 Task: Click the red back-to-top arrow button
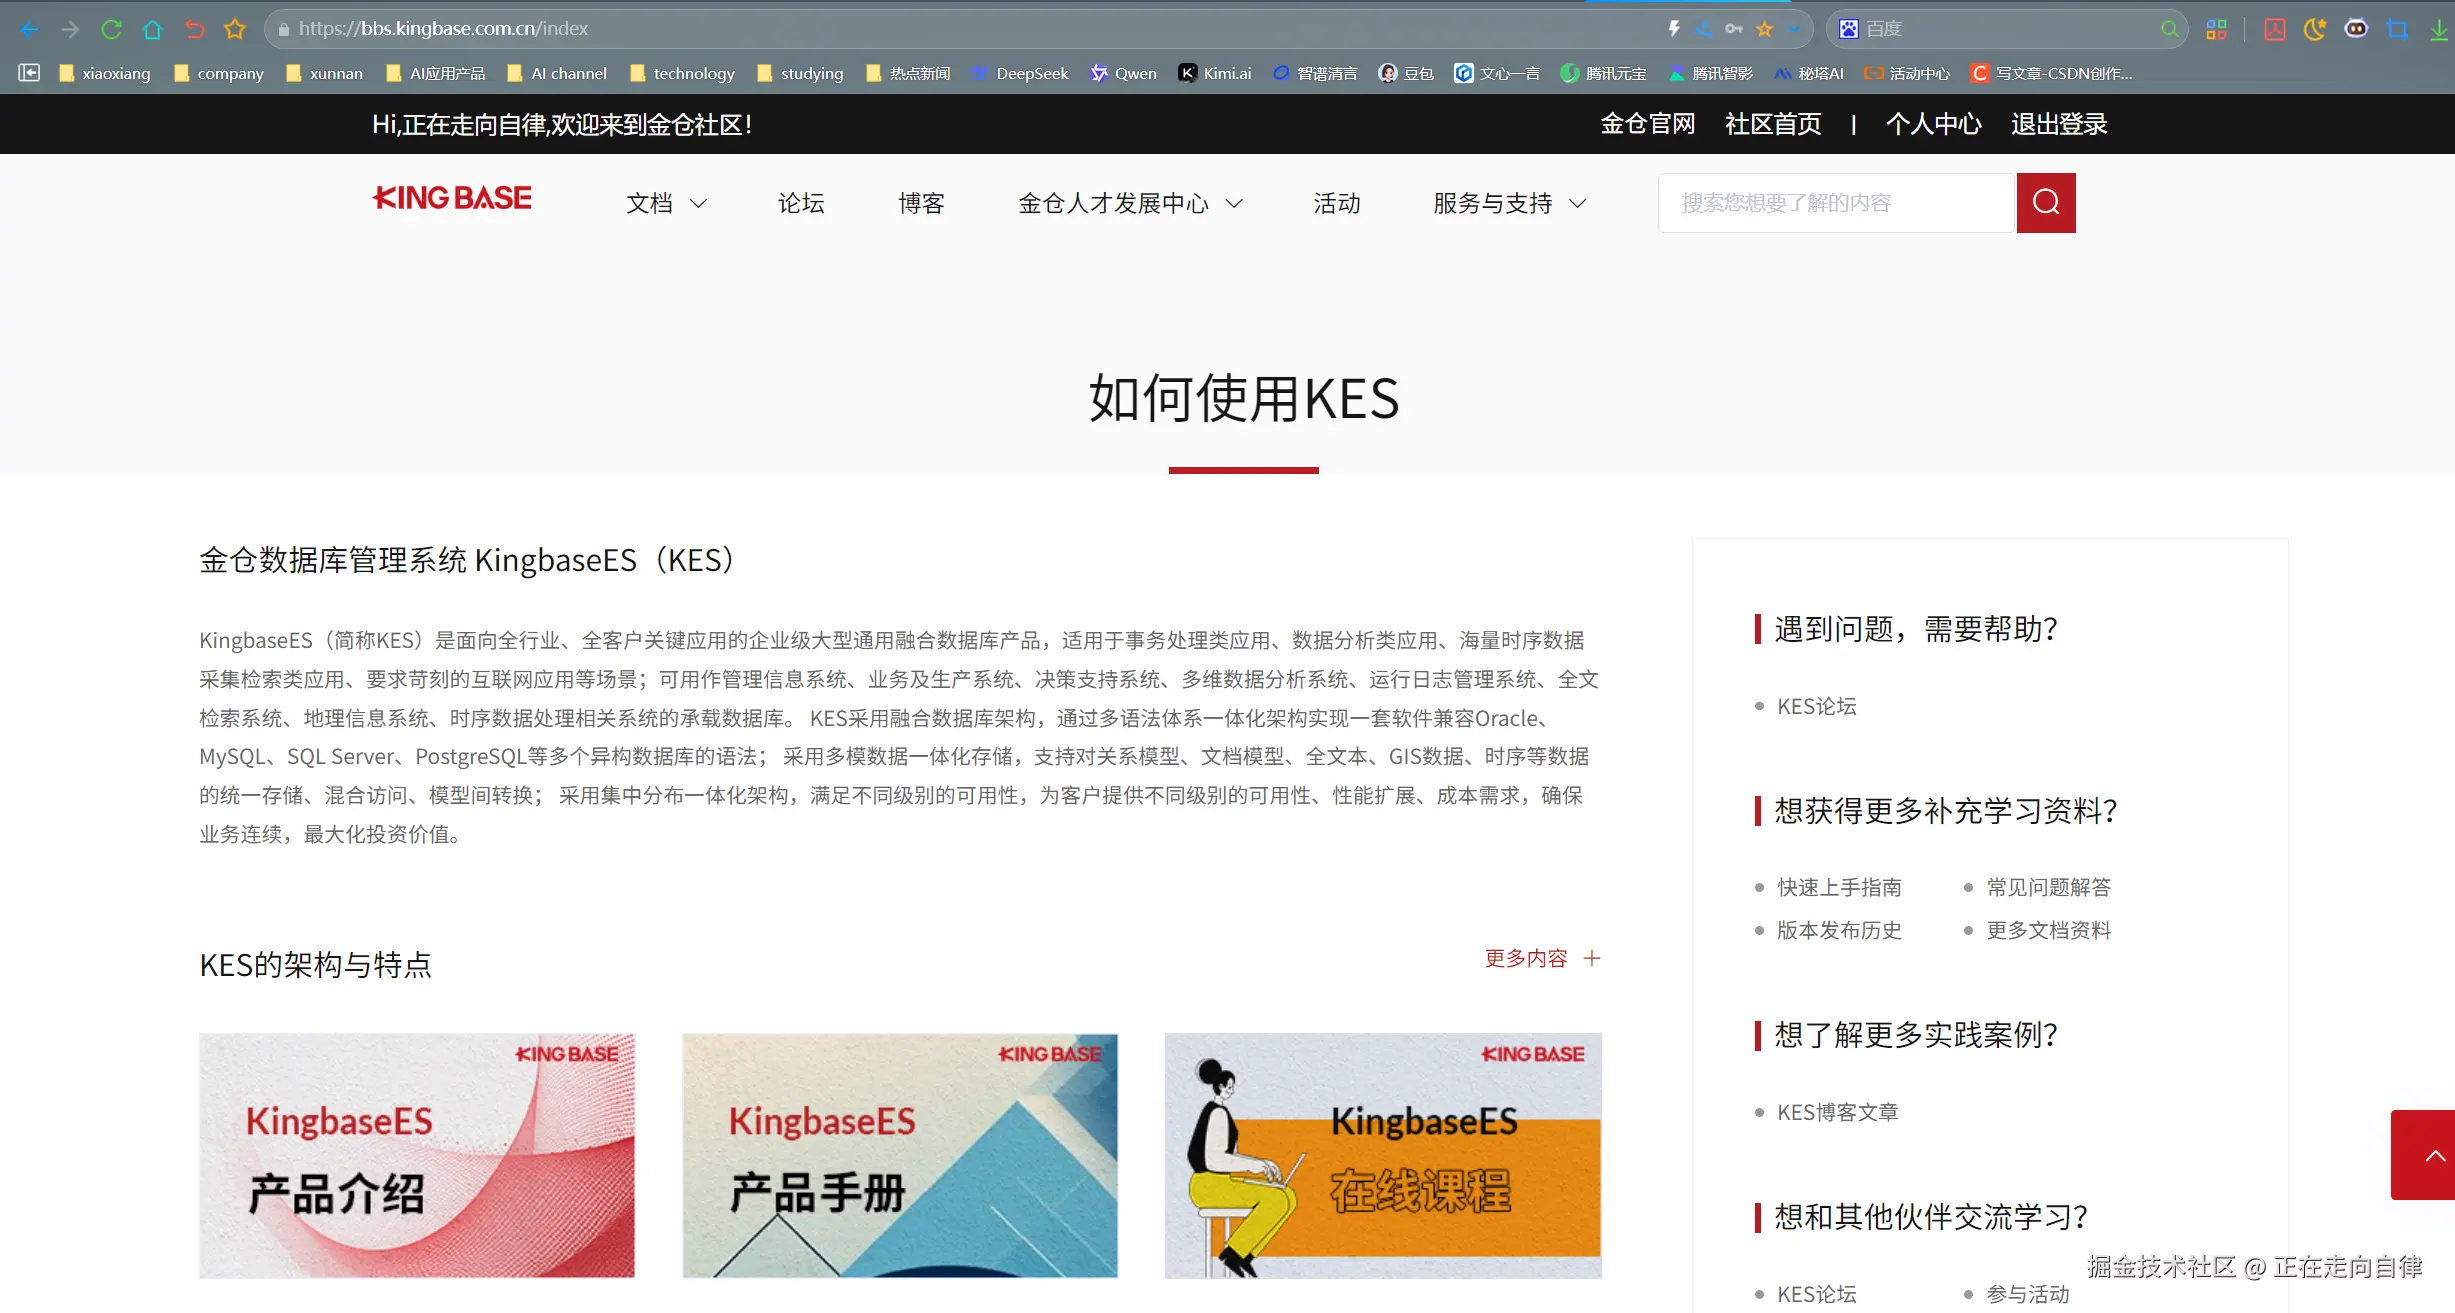(2423, 1155)
